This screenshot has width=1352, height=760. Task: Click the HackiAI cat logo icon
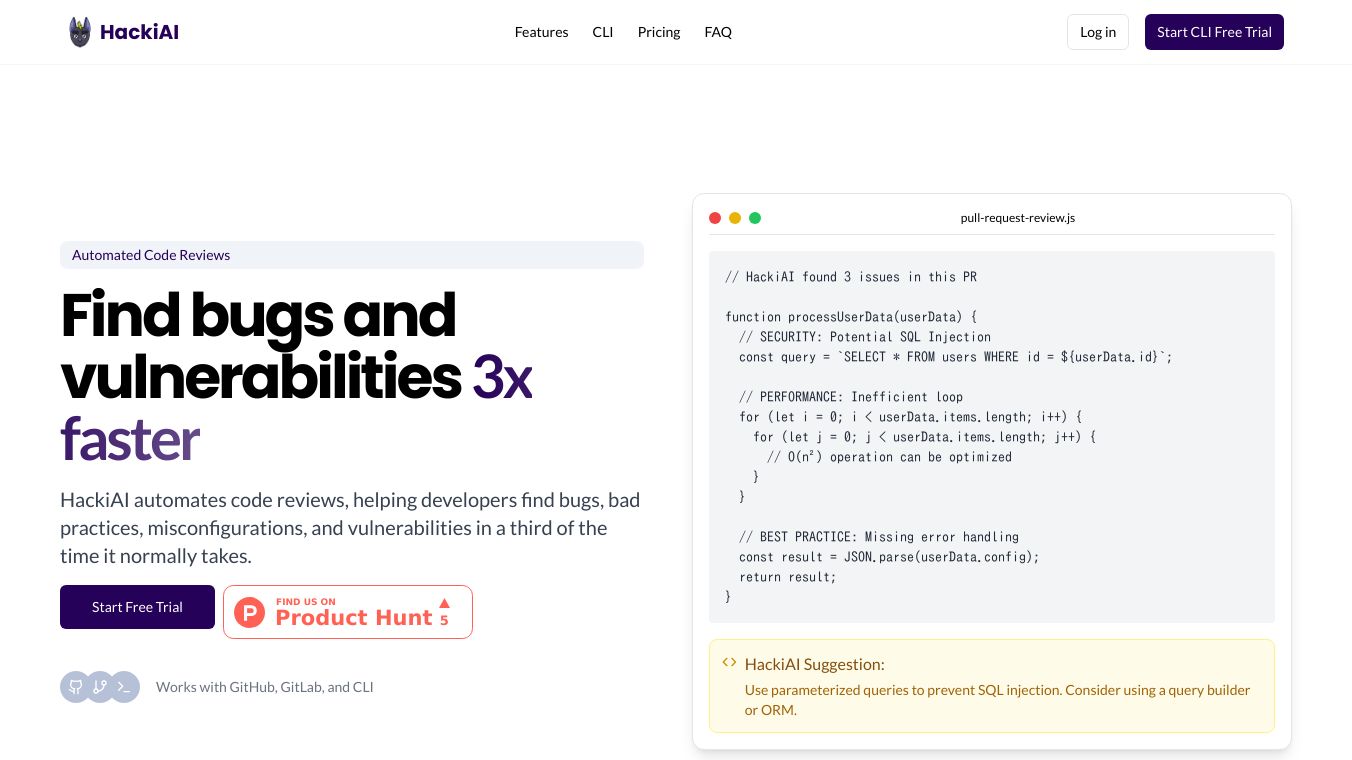[x=80, y=32]
